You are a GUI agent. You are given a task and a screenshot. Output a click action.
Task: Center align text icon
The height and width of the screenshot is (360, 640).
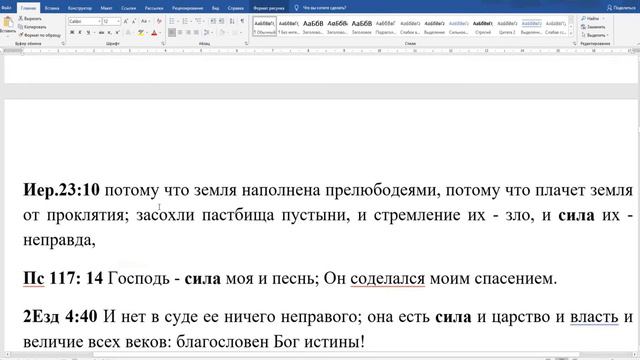[x=180, y=32]
